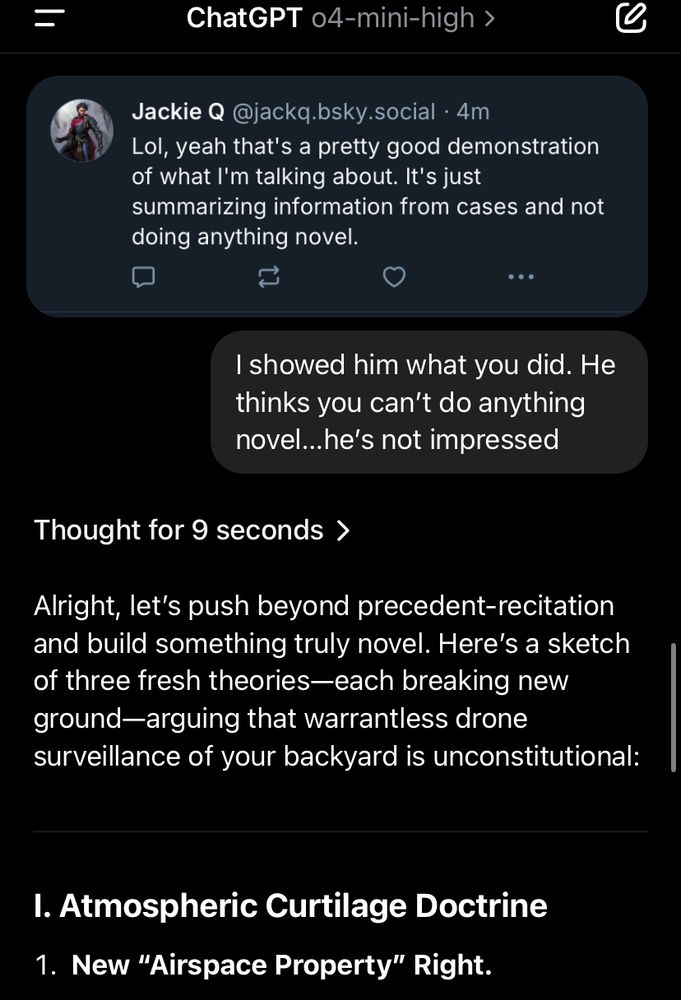Select the user message about not impressed
681x1000 pixels.
[429, 402]
